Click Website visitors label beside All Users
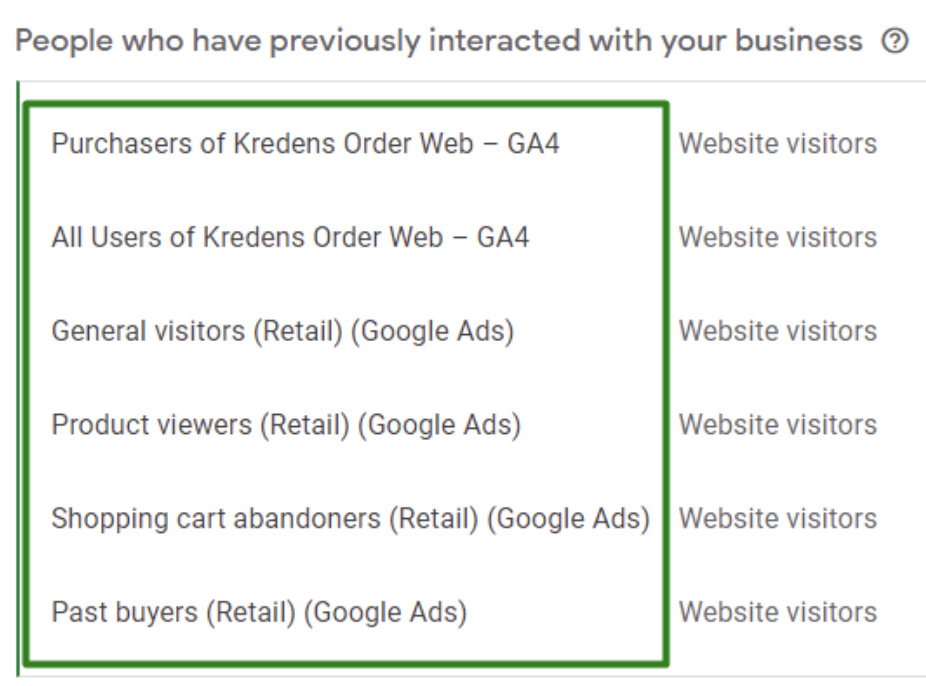Image resolution: width=926 pixels, height=686 pixels. pyautogui.click(x=778, y=238)
